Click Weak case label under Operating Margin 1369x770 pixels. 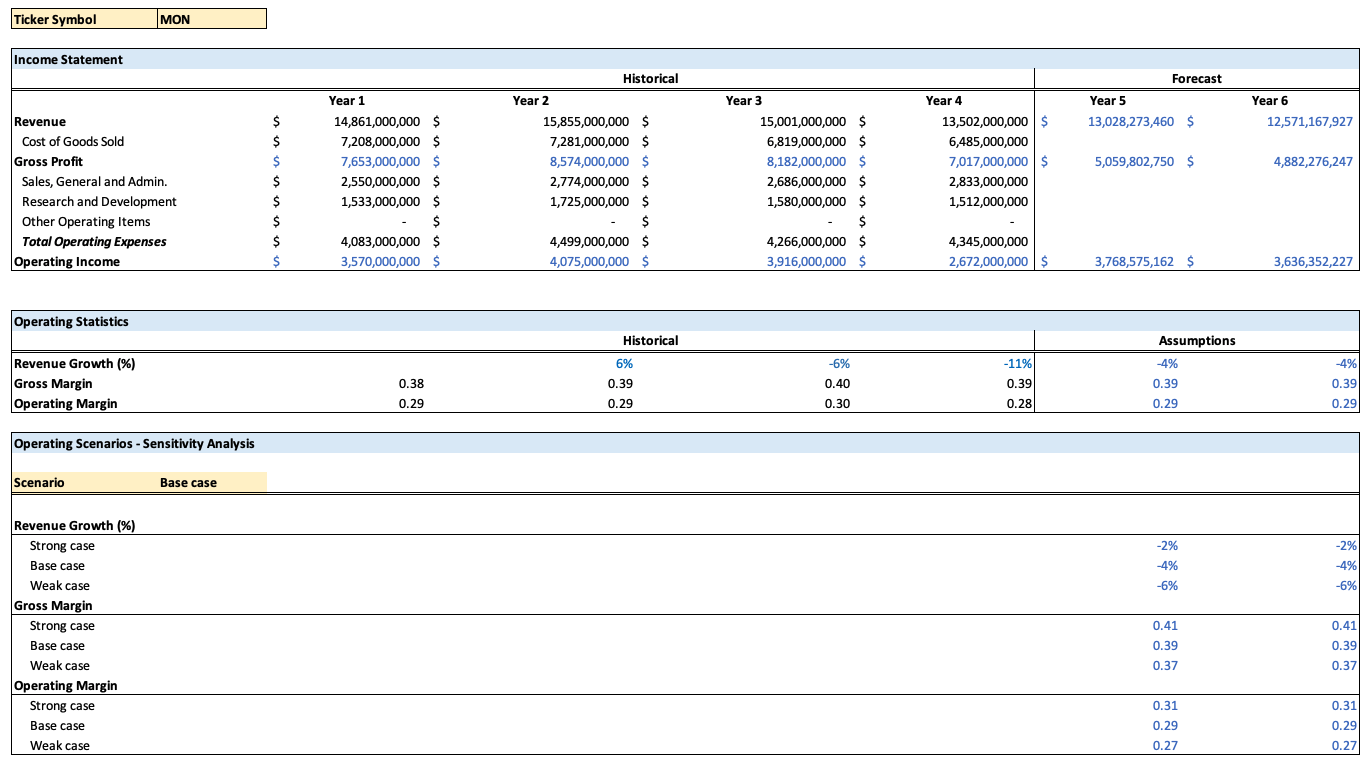[60, 745]
